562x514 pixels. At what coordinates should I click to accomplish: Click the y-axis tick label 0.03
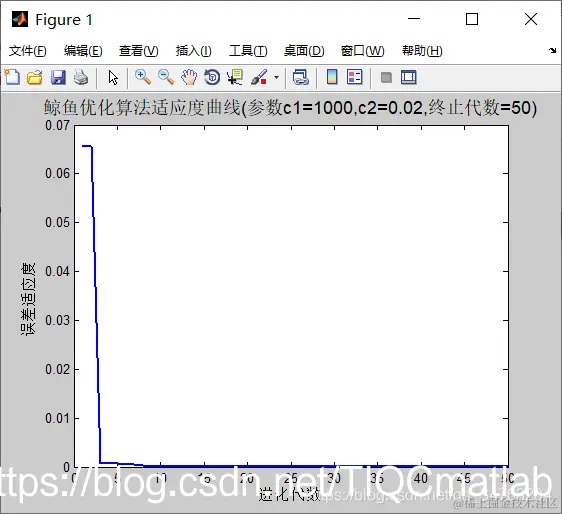pyautogui.click(x=57, y=320)
